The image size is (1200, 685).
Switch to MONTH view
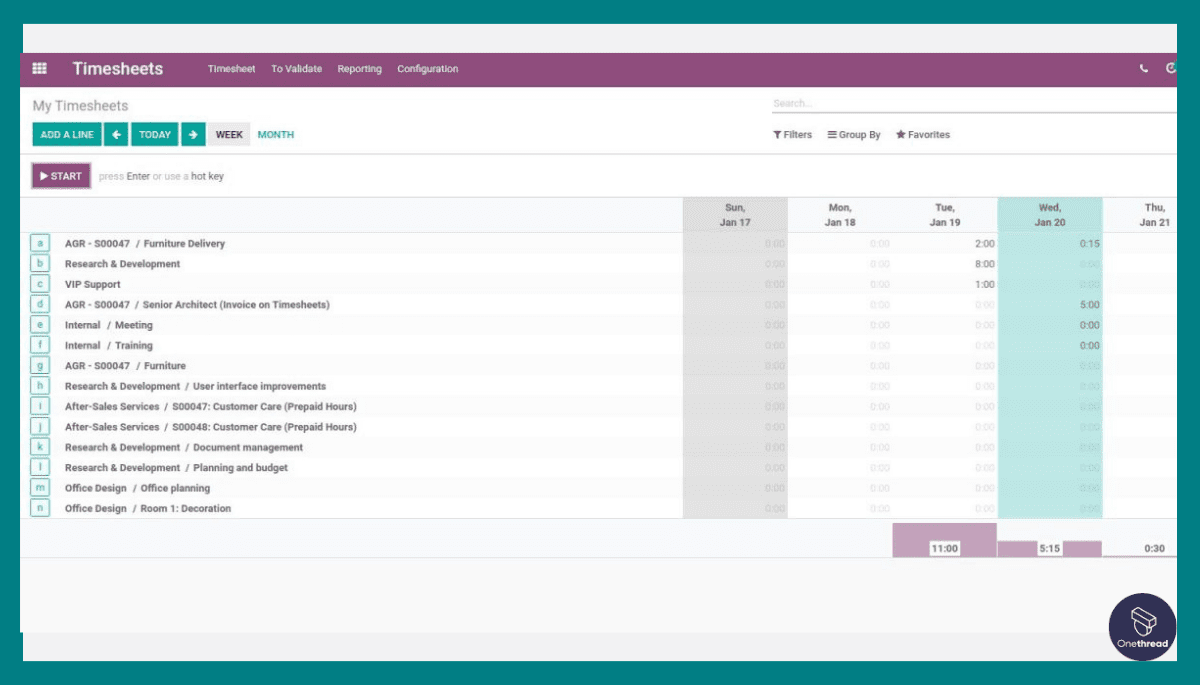pyautogui.click(x=275, y=134)
